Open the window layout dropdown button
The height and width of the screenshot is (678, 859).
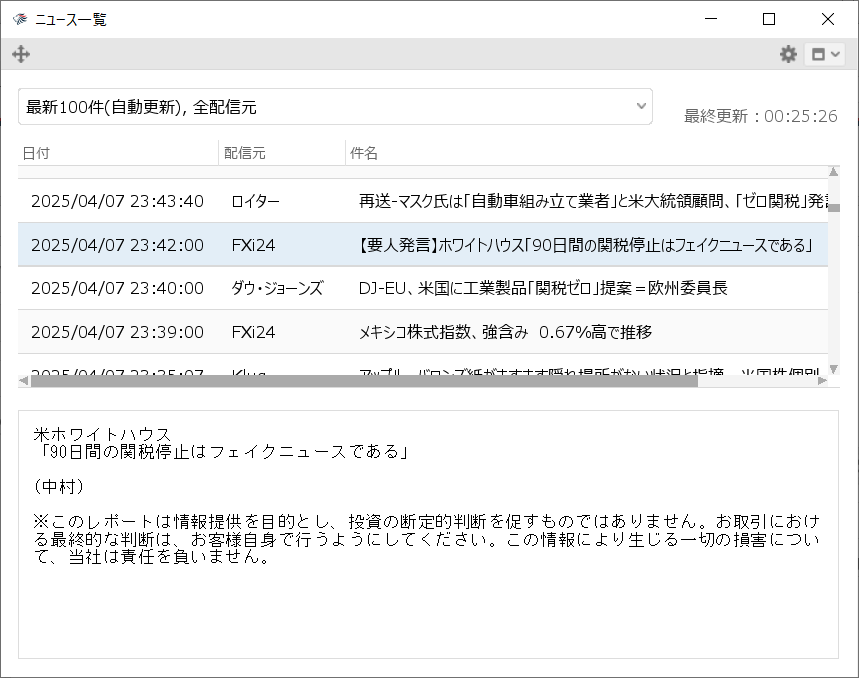click(824, 54)
